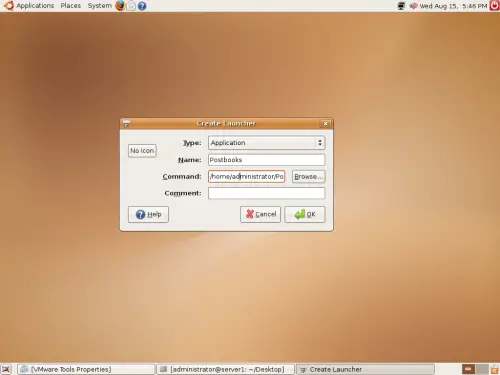Click into the empty Comment field
This screenshot has height=375, width=500.
tap(267, 193)
